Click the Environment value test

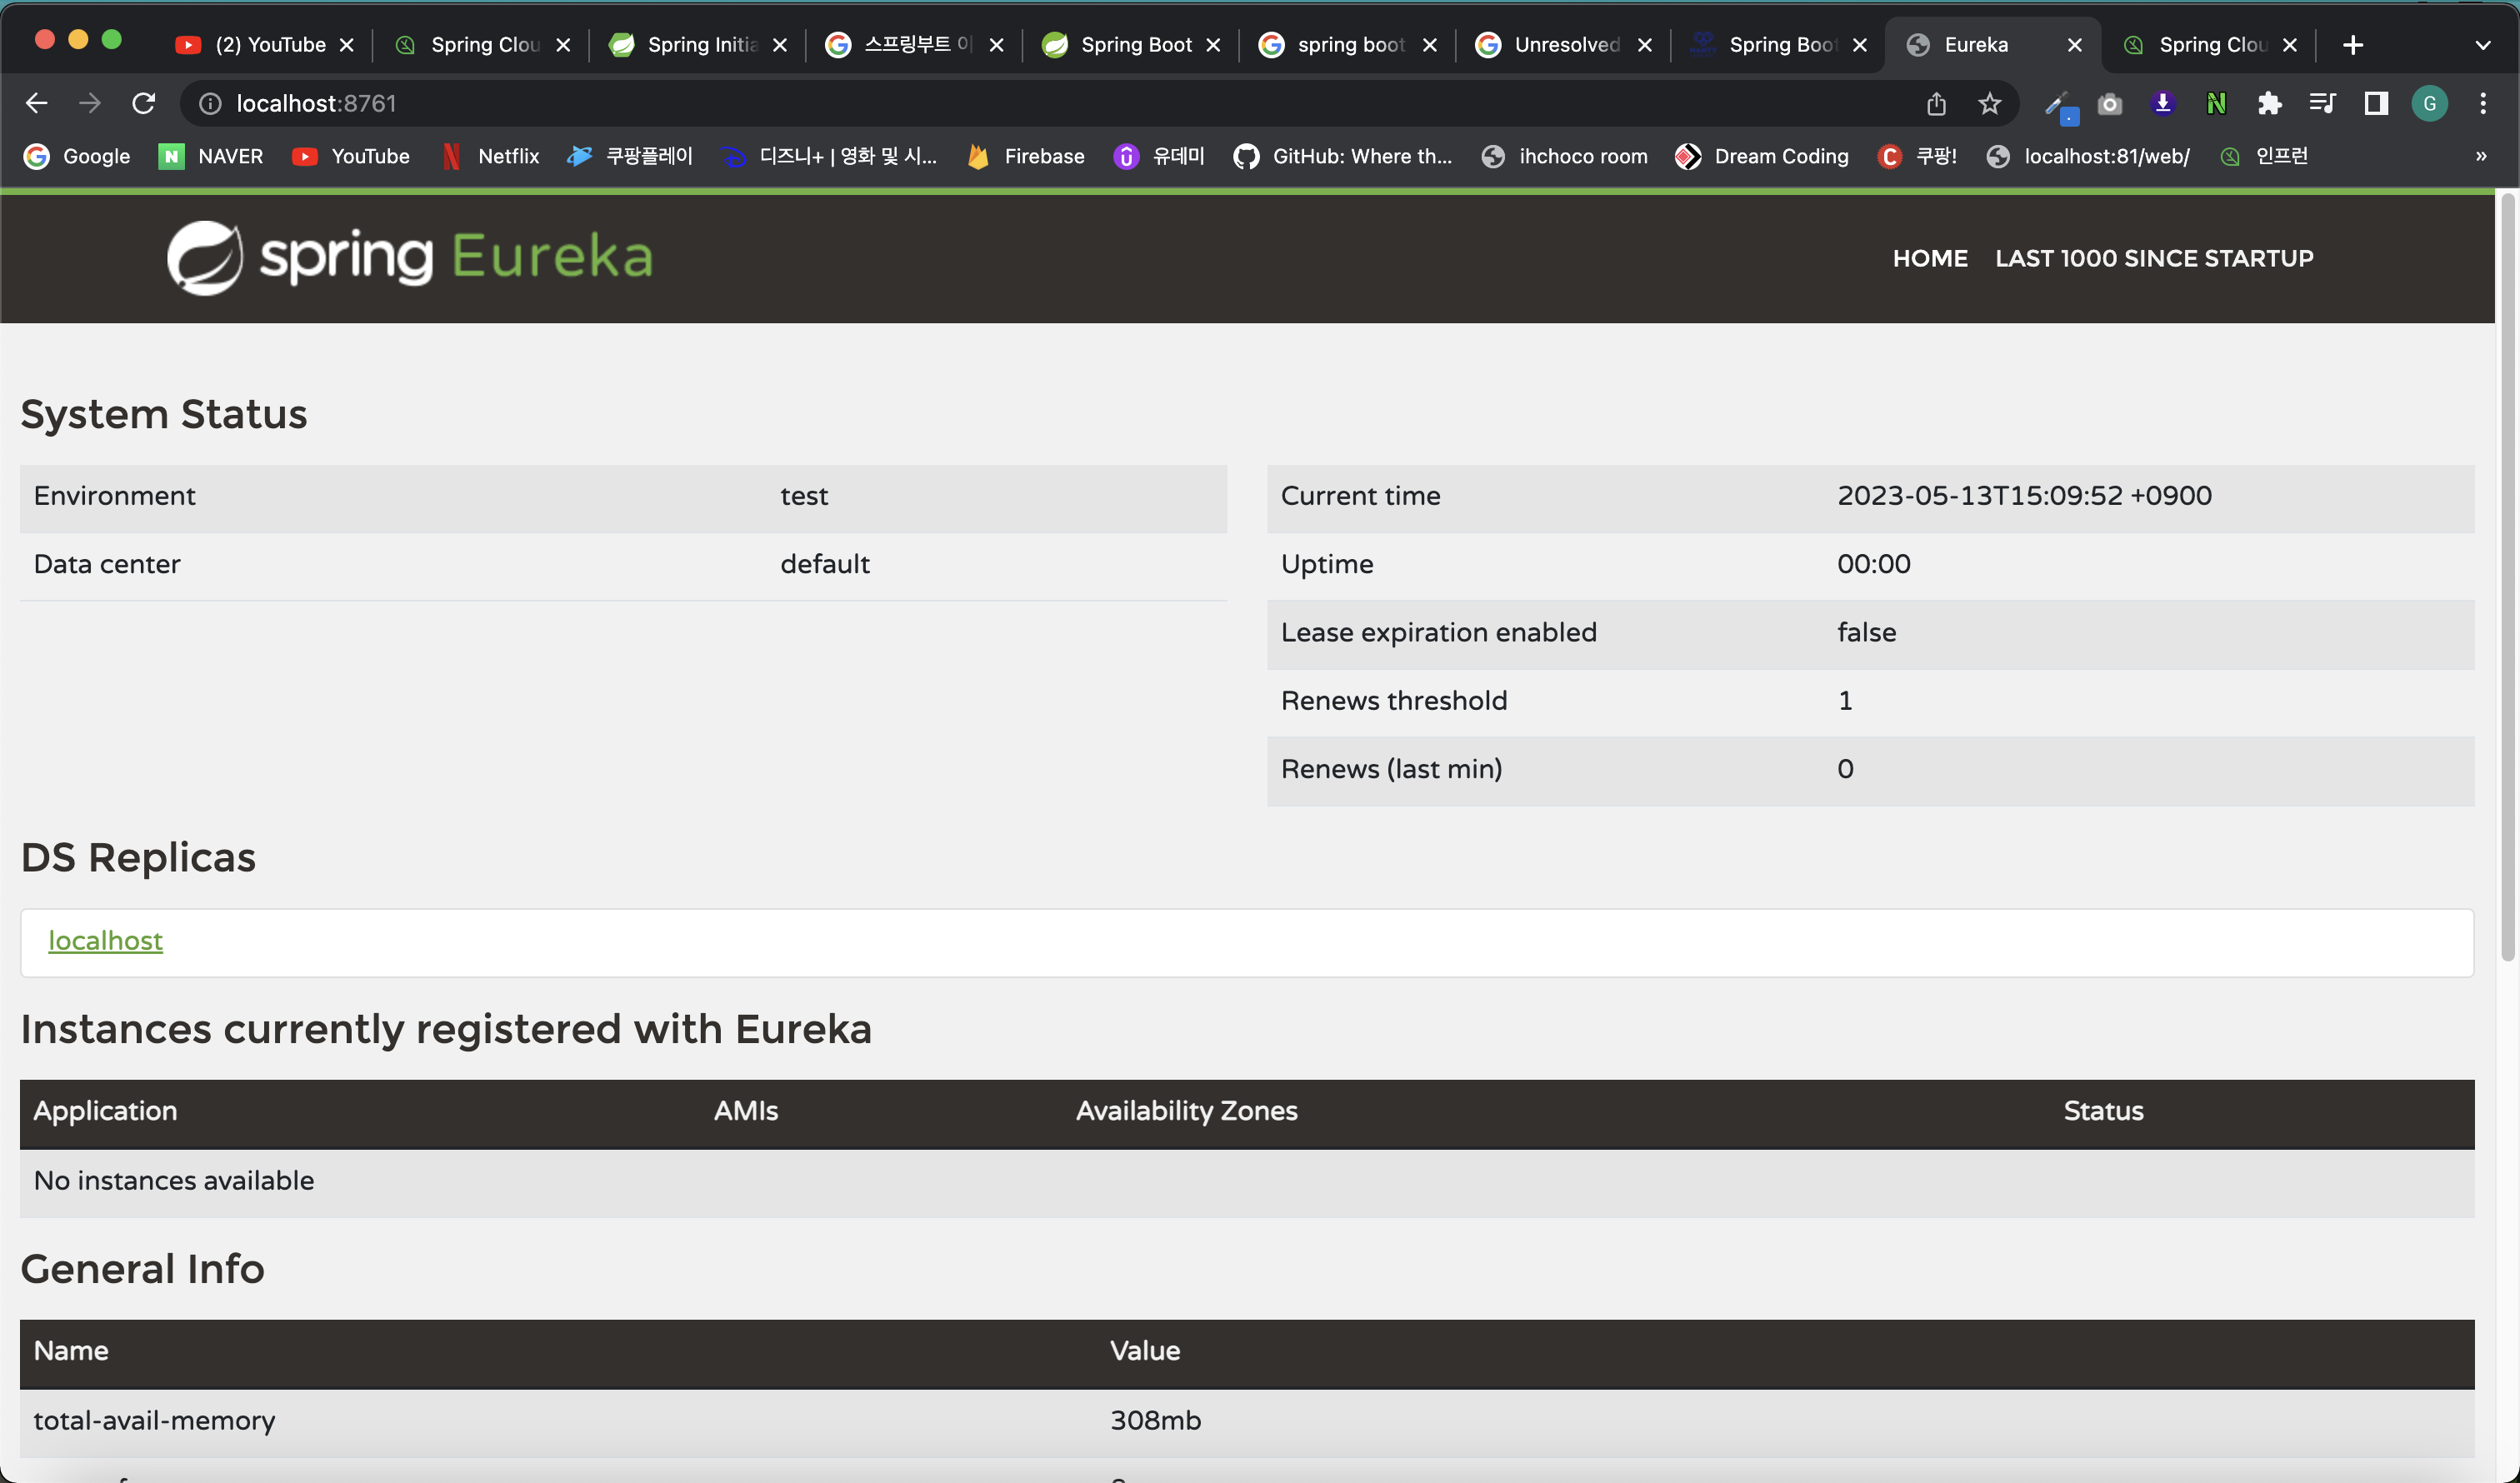pos(804,496)
